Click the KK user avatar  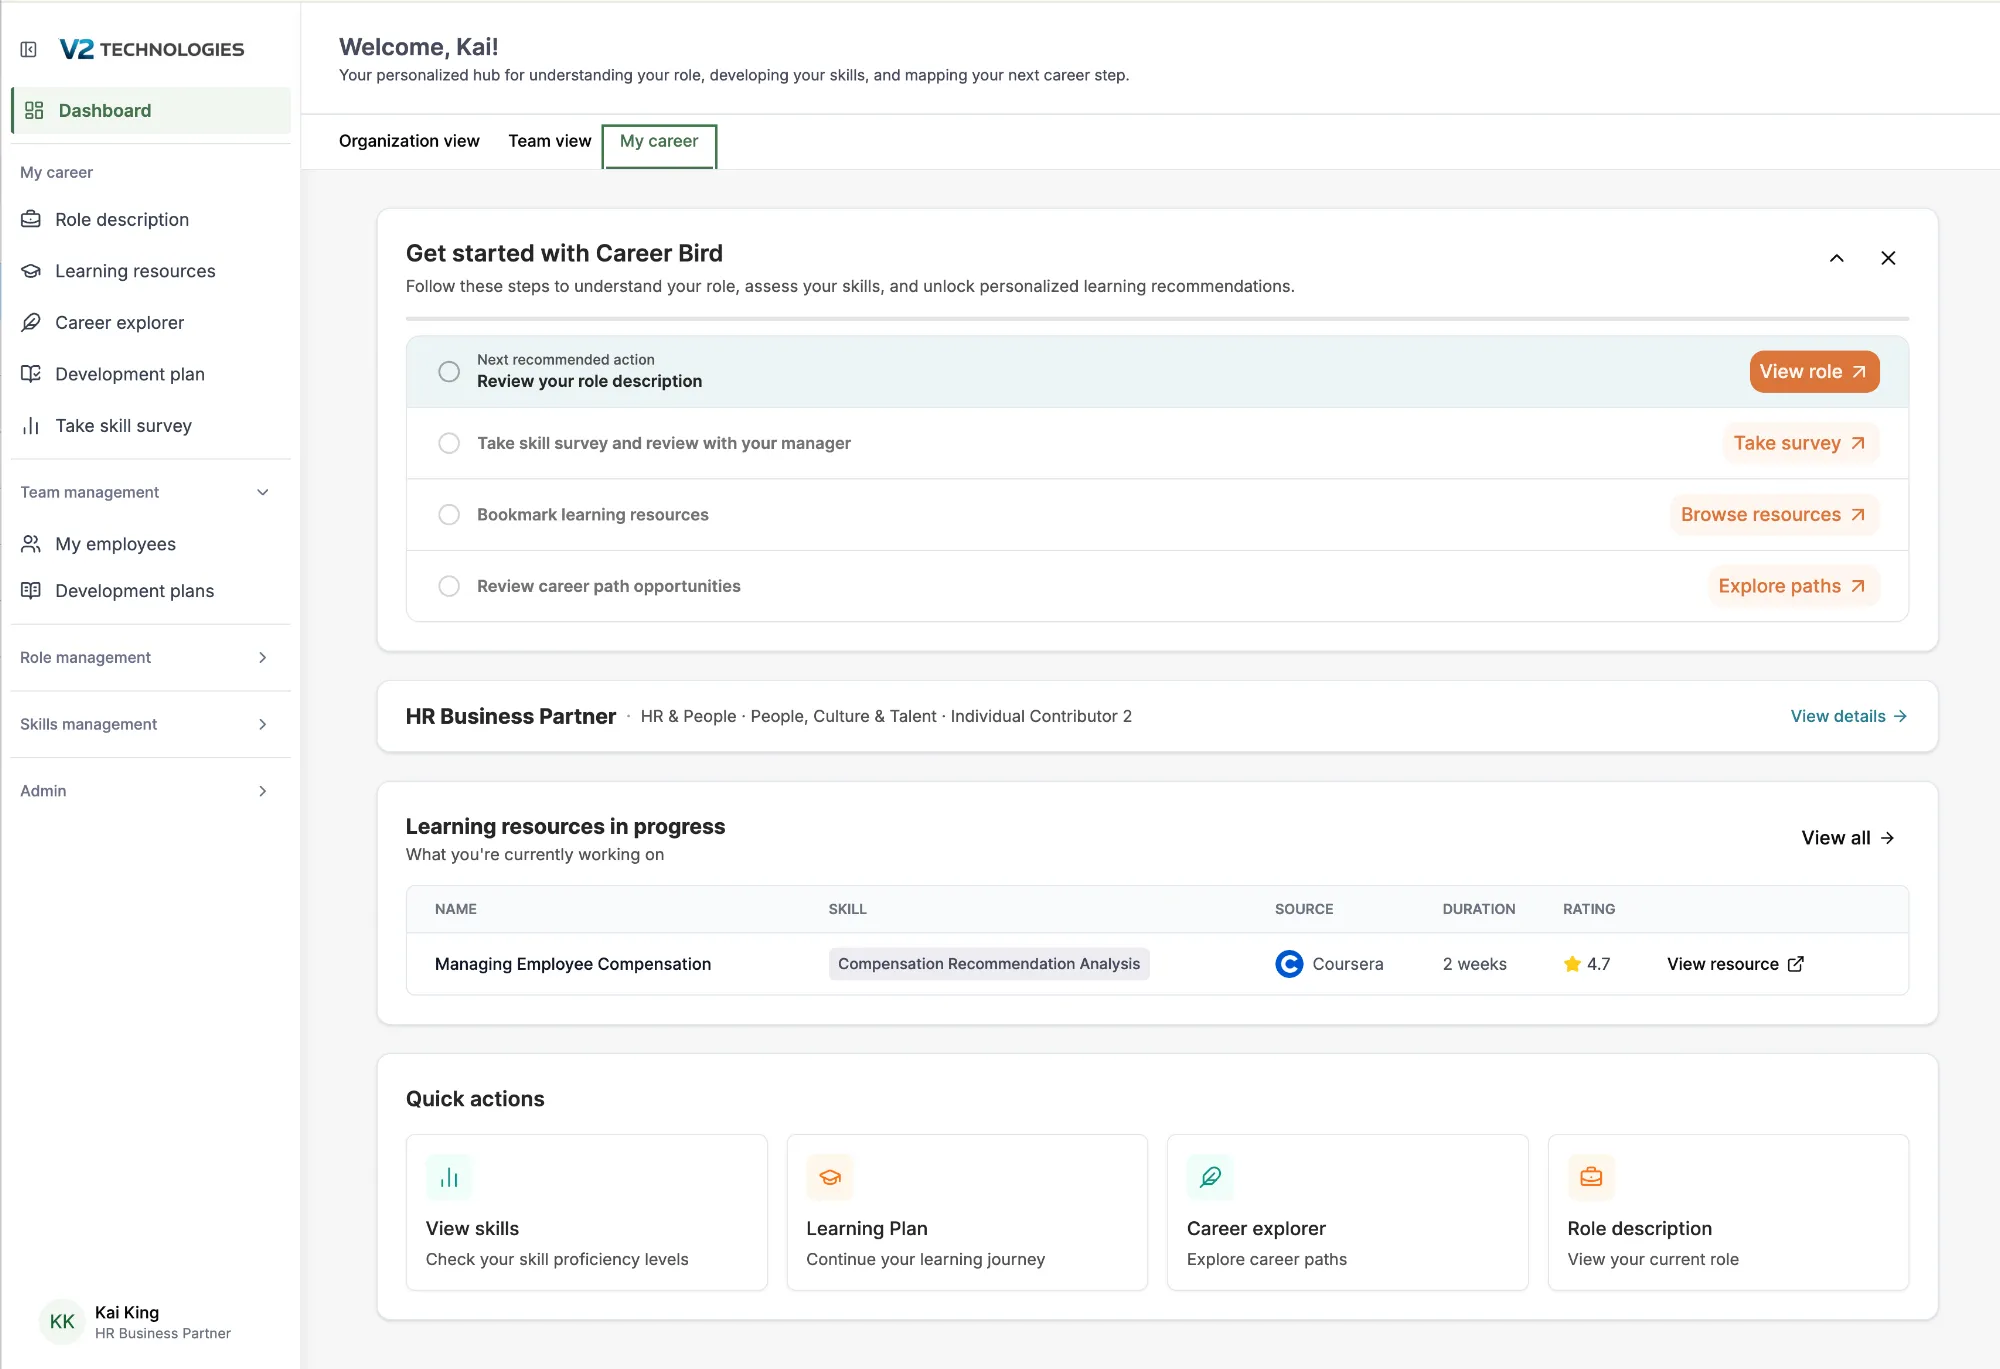(x=62, y=1322)
